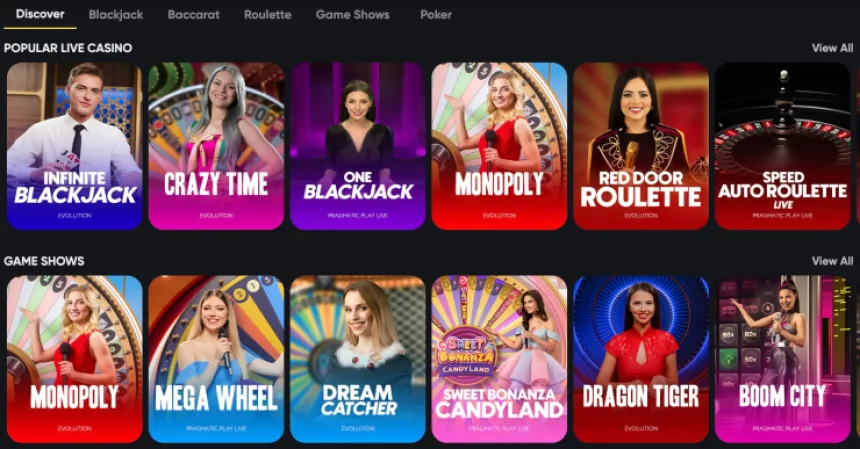860x449 pixels.
Task: Select Monopoly in Popular Live Casino
Action: 499,146
